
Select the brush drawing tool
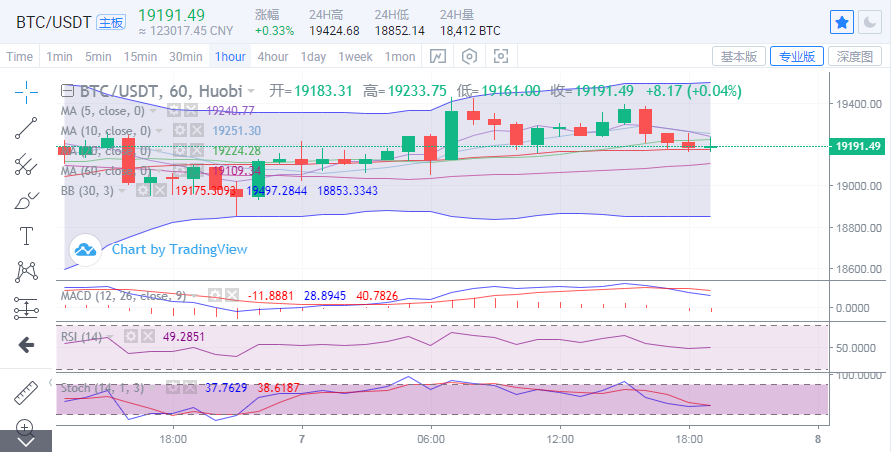[26, 200]
